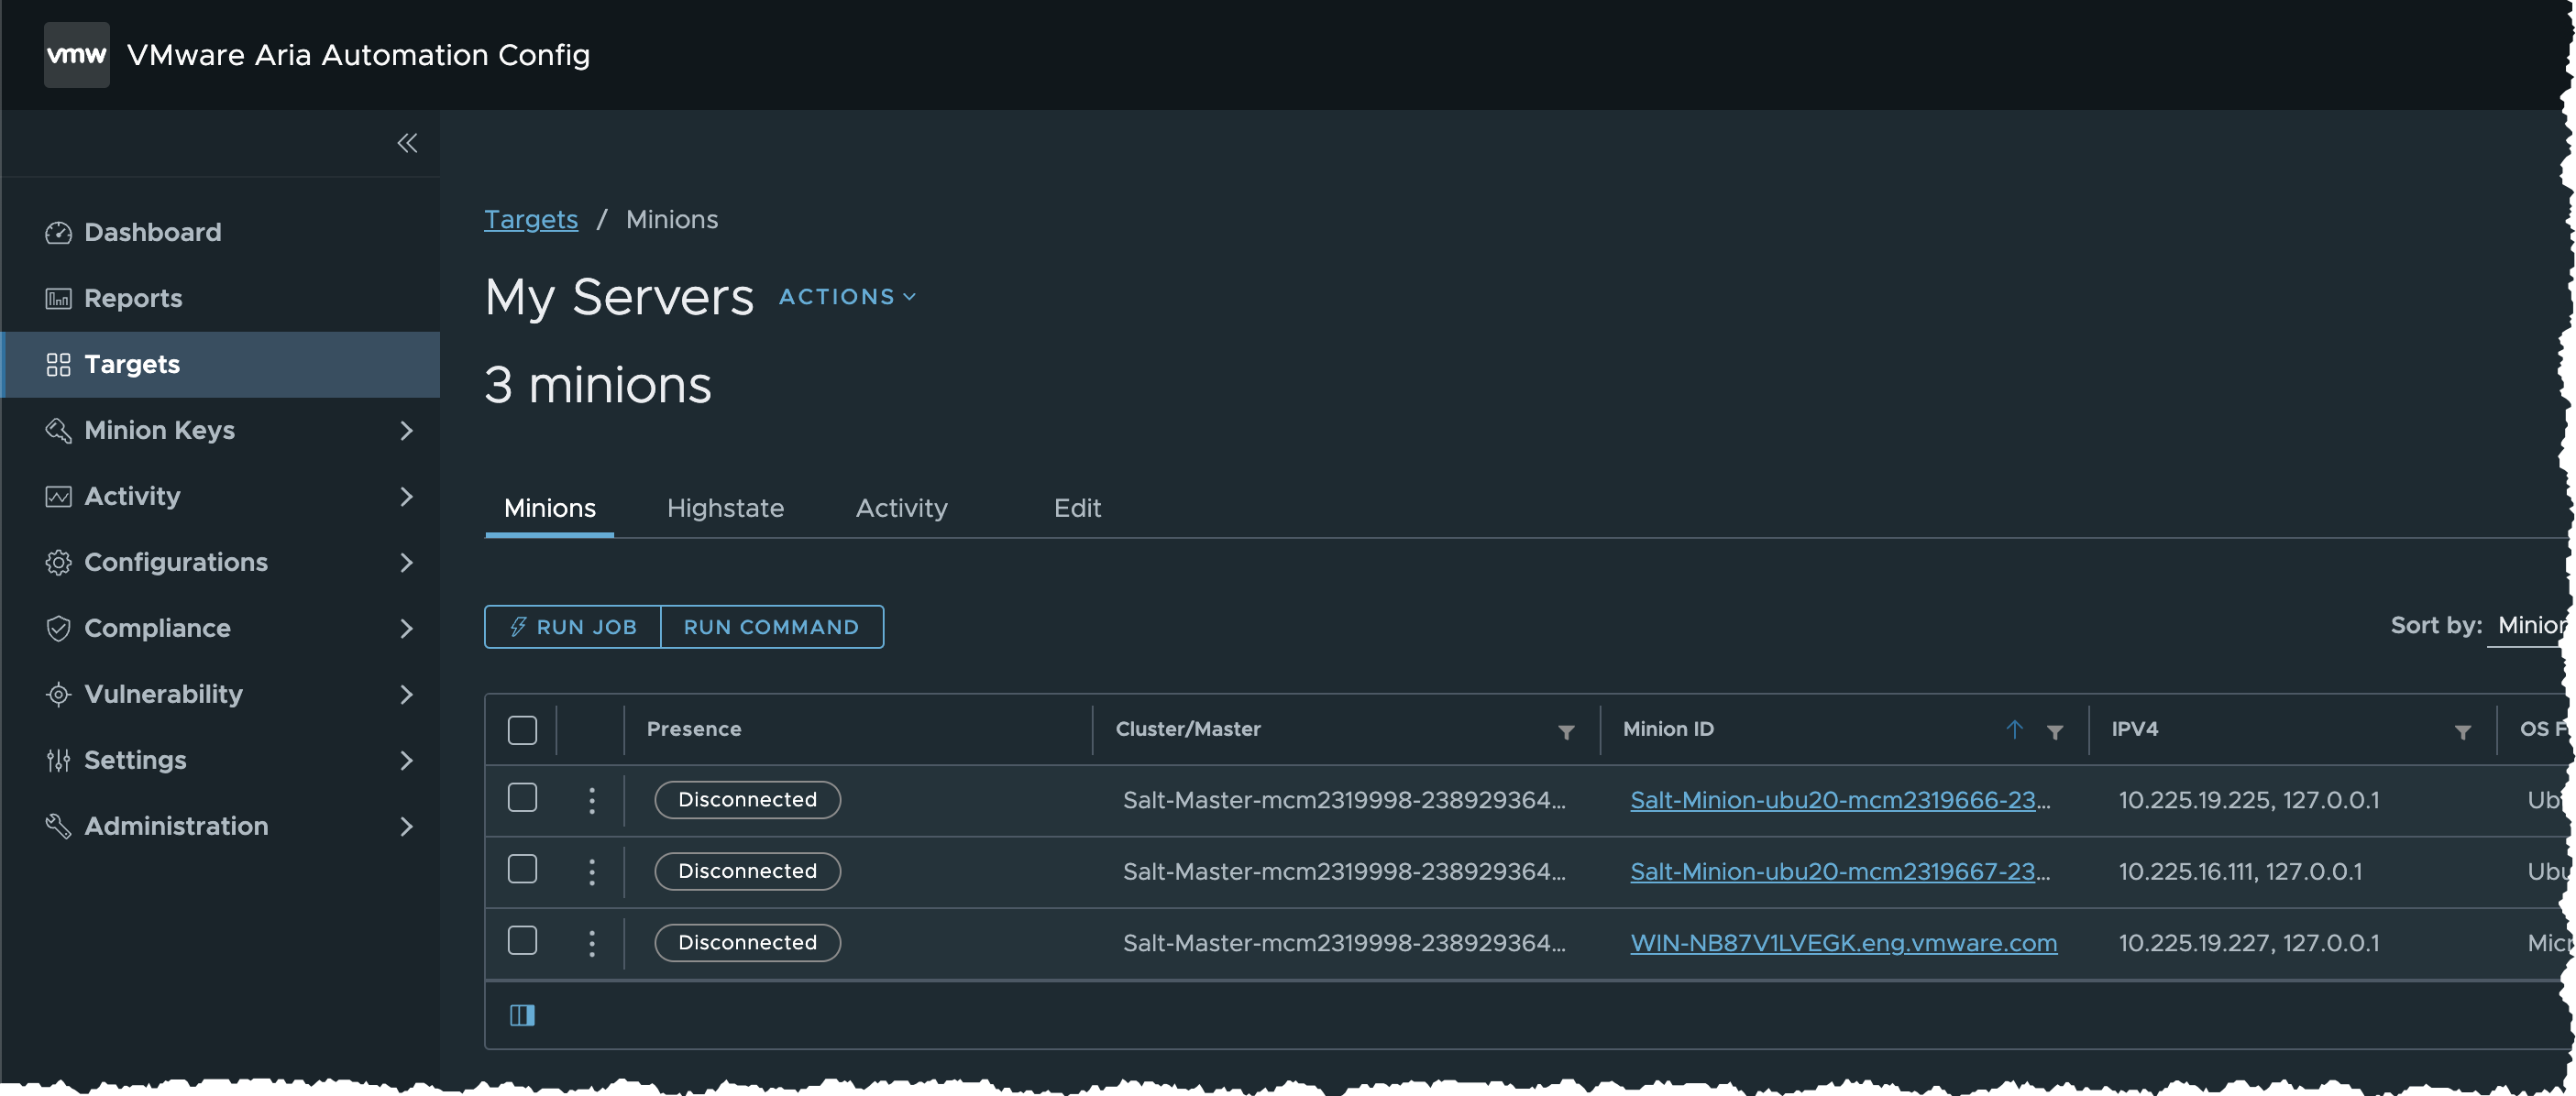Image resolution: width=2576 pixels, height=1096 pixels.
Task: Switch to the Minions tab
Action: [x=549, y=508]
